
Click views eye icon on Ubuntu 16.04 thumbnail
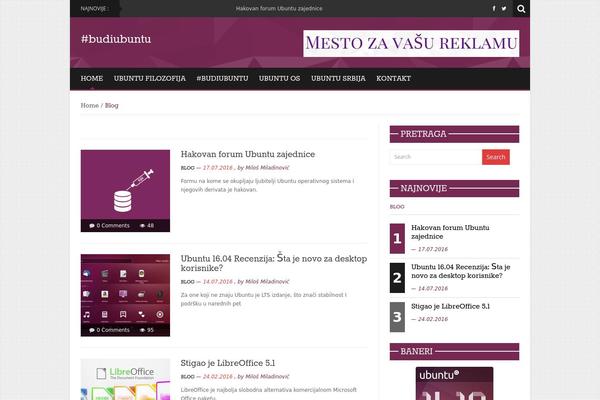pos(142,330)
